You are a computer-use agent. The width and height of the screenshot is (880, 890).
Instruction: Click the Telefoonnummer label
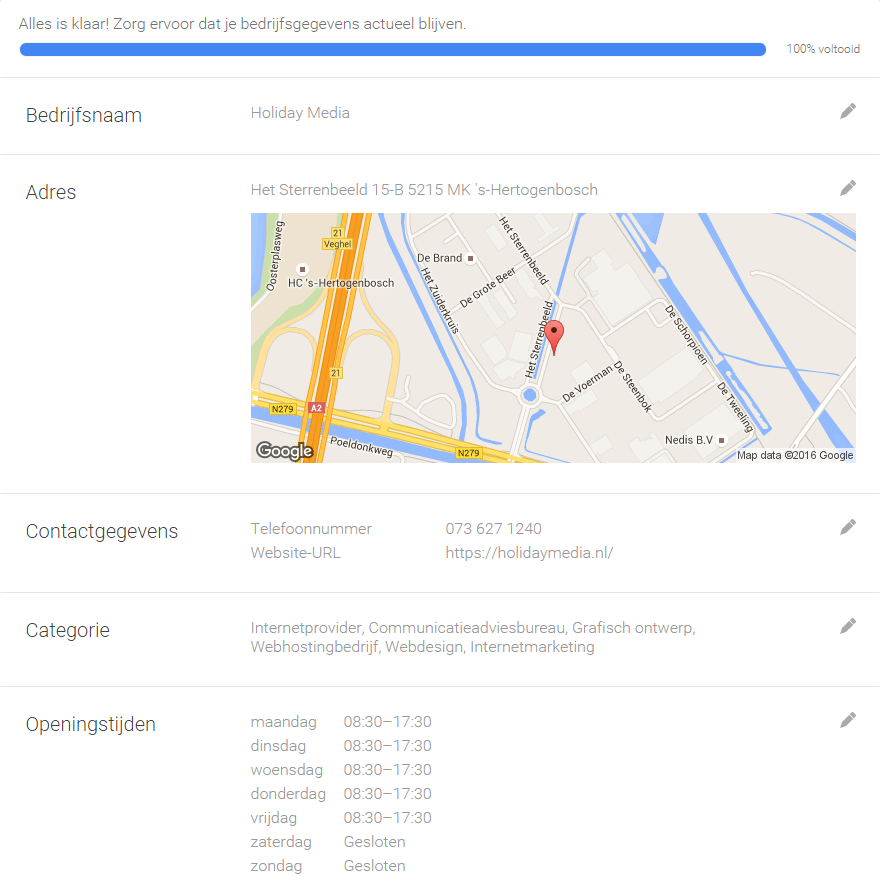click(x=311, y=528)
